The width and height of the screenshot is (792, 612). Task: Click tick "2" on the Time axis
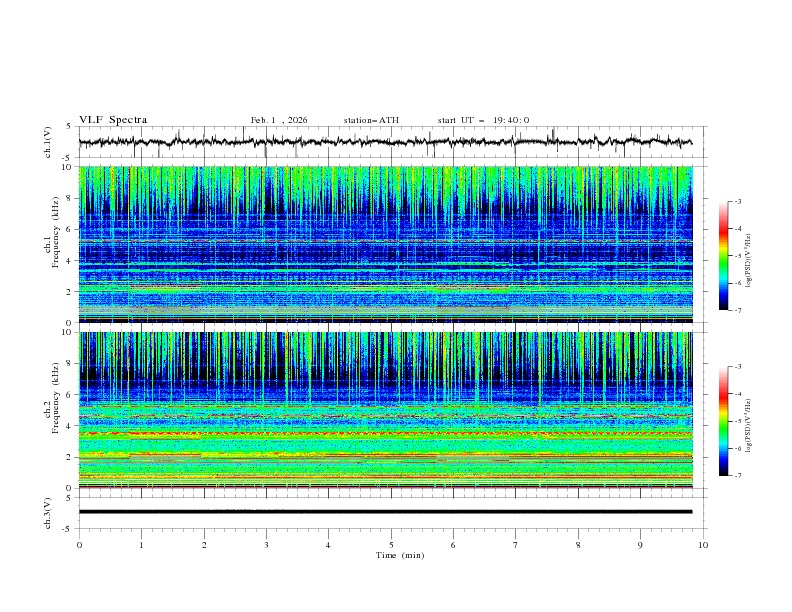pos(204,545)
